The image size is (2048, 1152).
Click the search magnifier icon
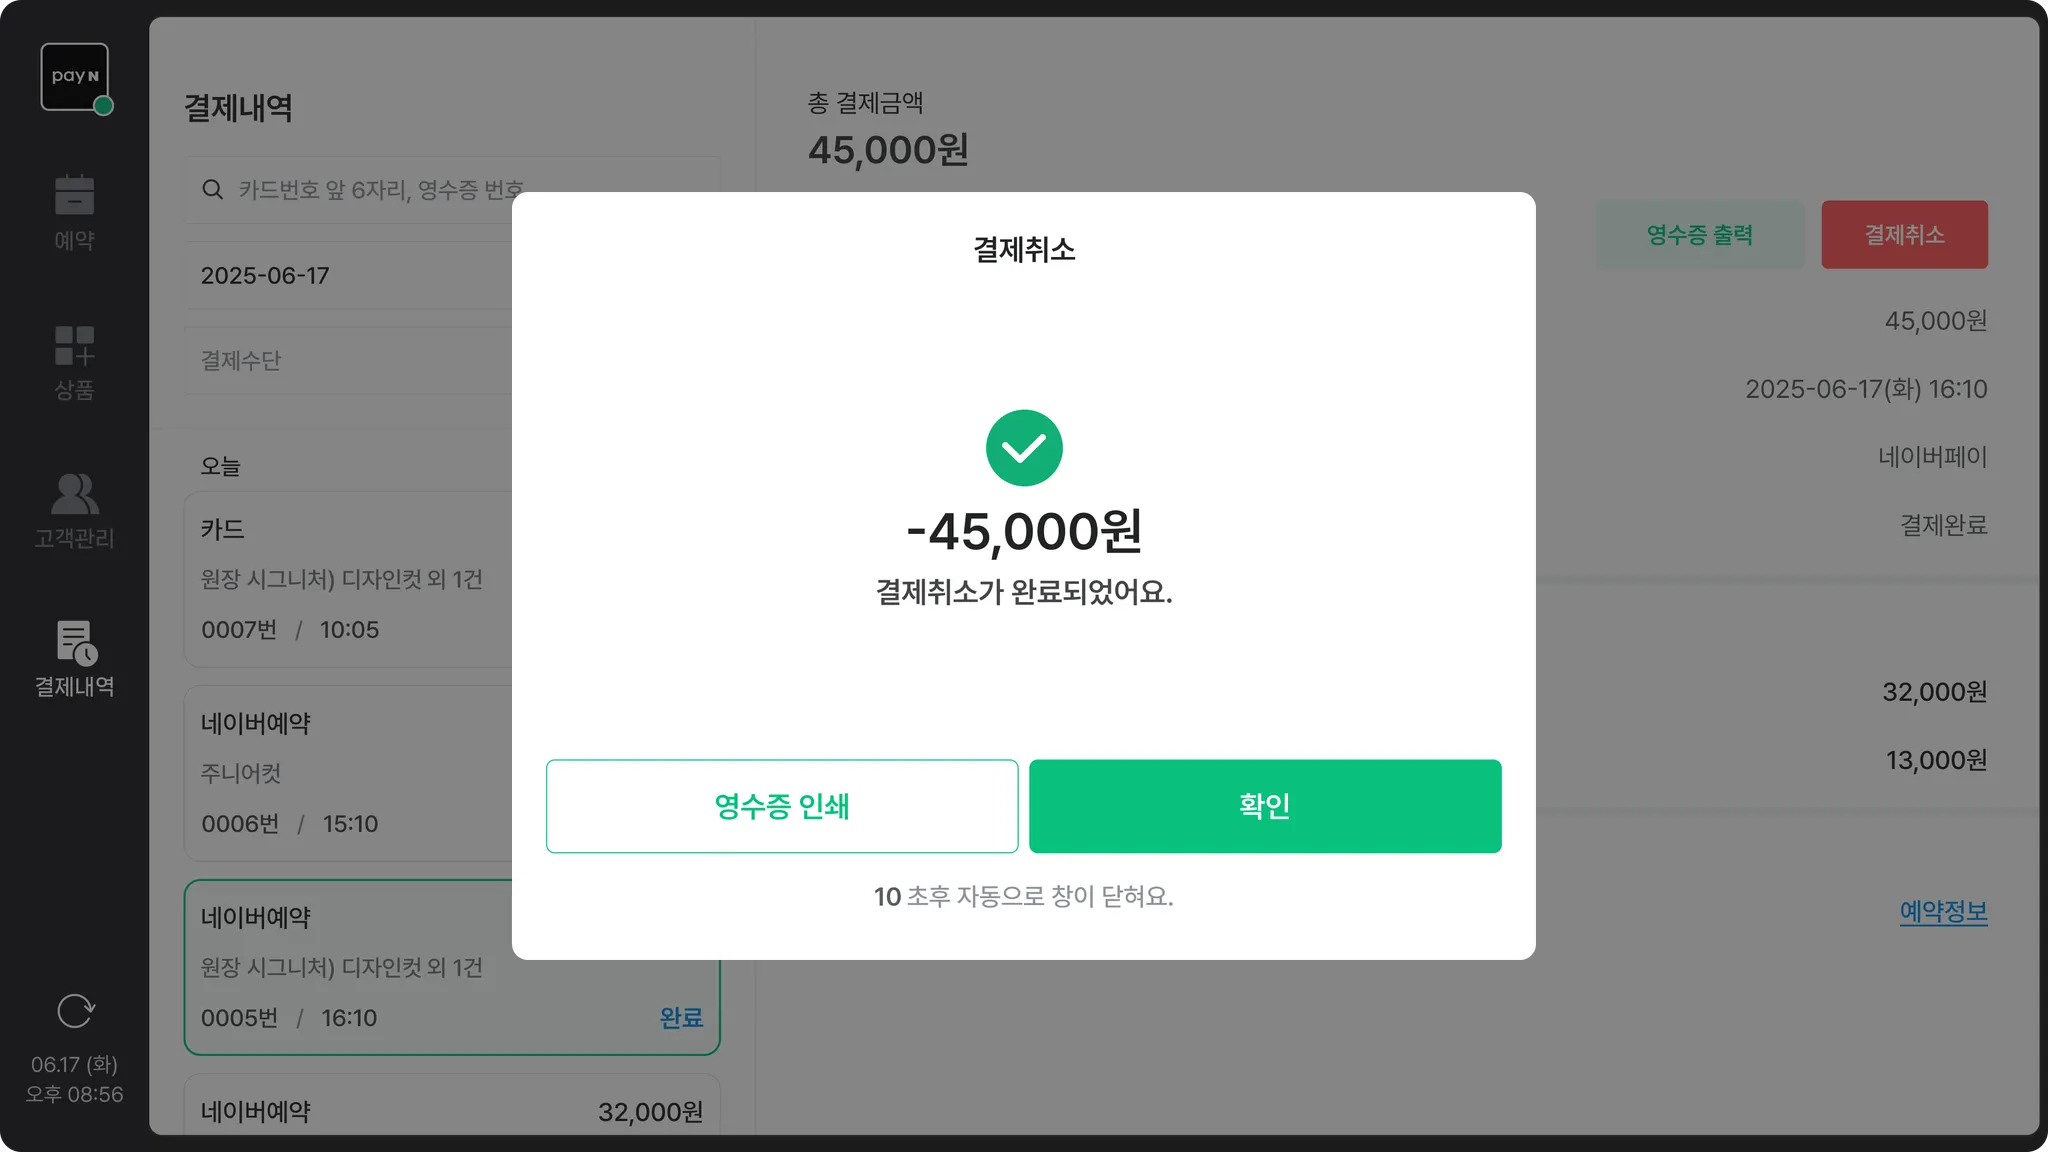click(x=212, y=190)
